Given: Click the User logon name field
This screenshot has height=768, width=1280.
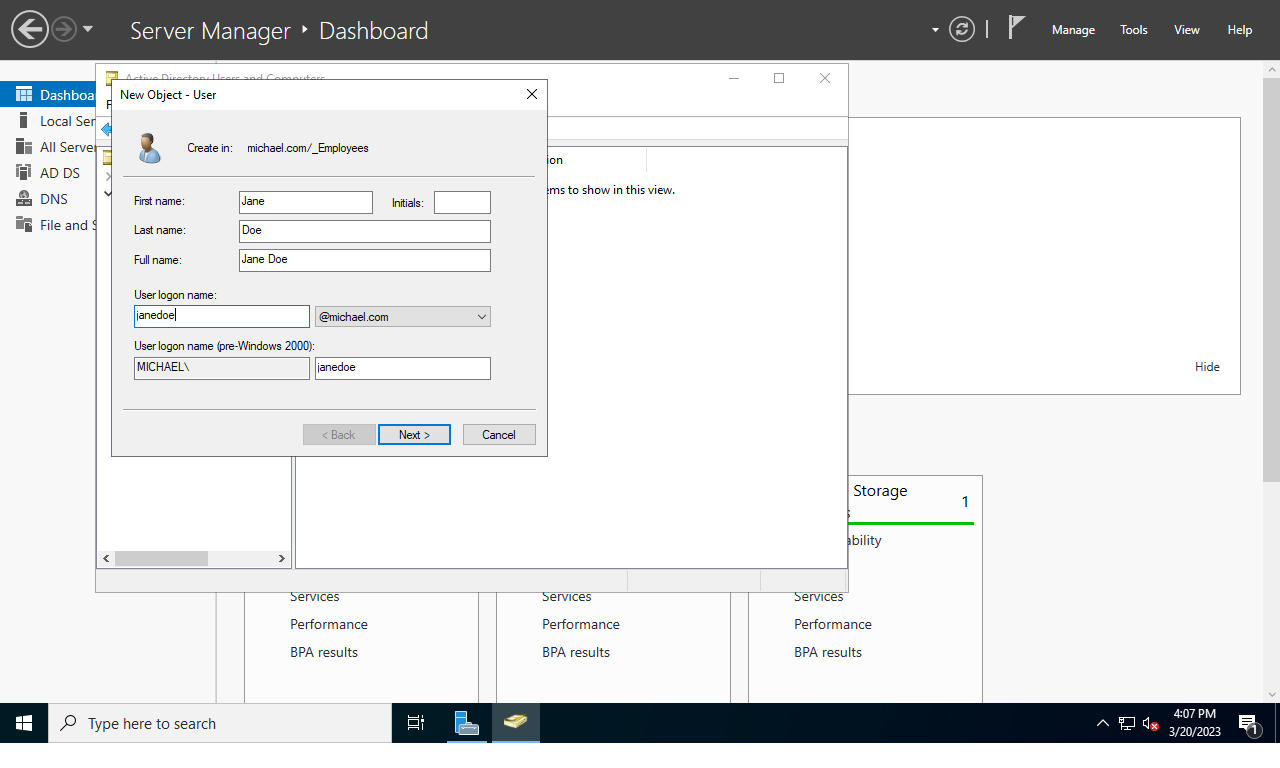Looking at the screenshot, I should (x=222, y=316).
